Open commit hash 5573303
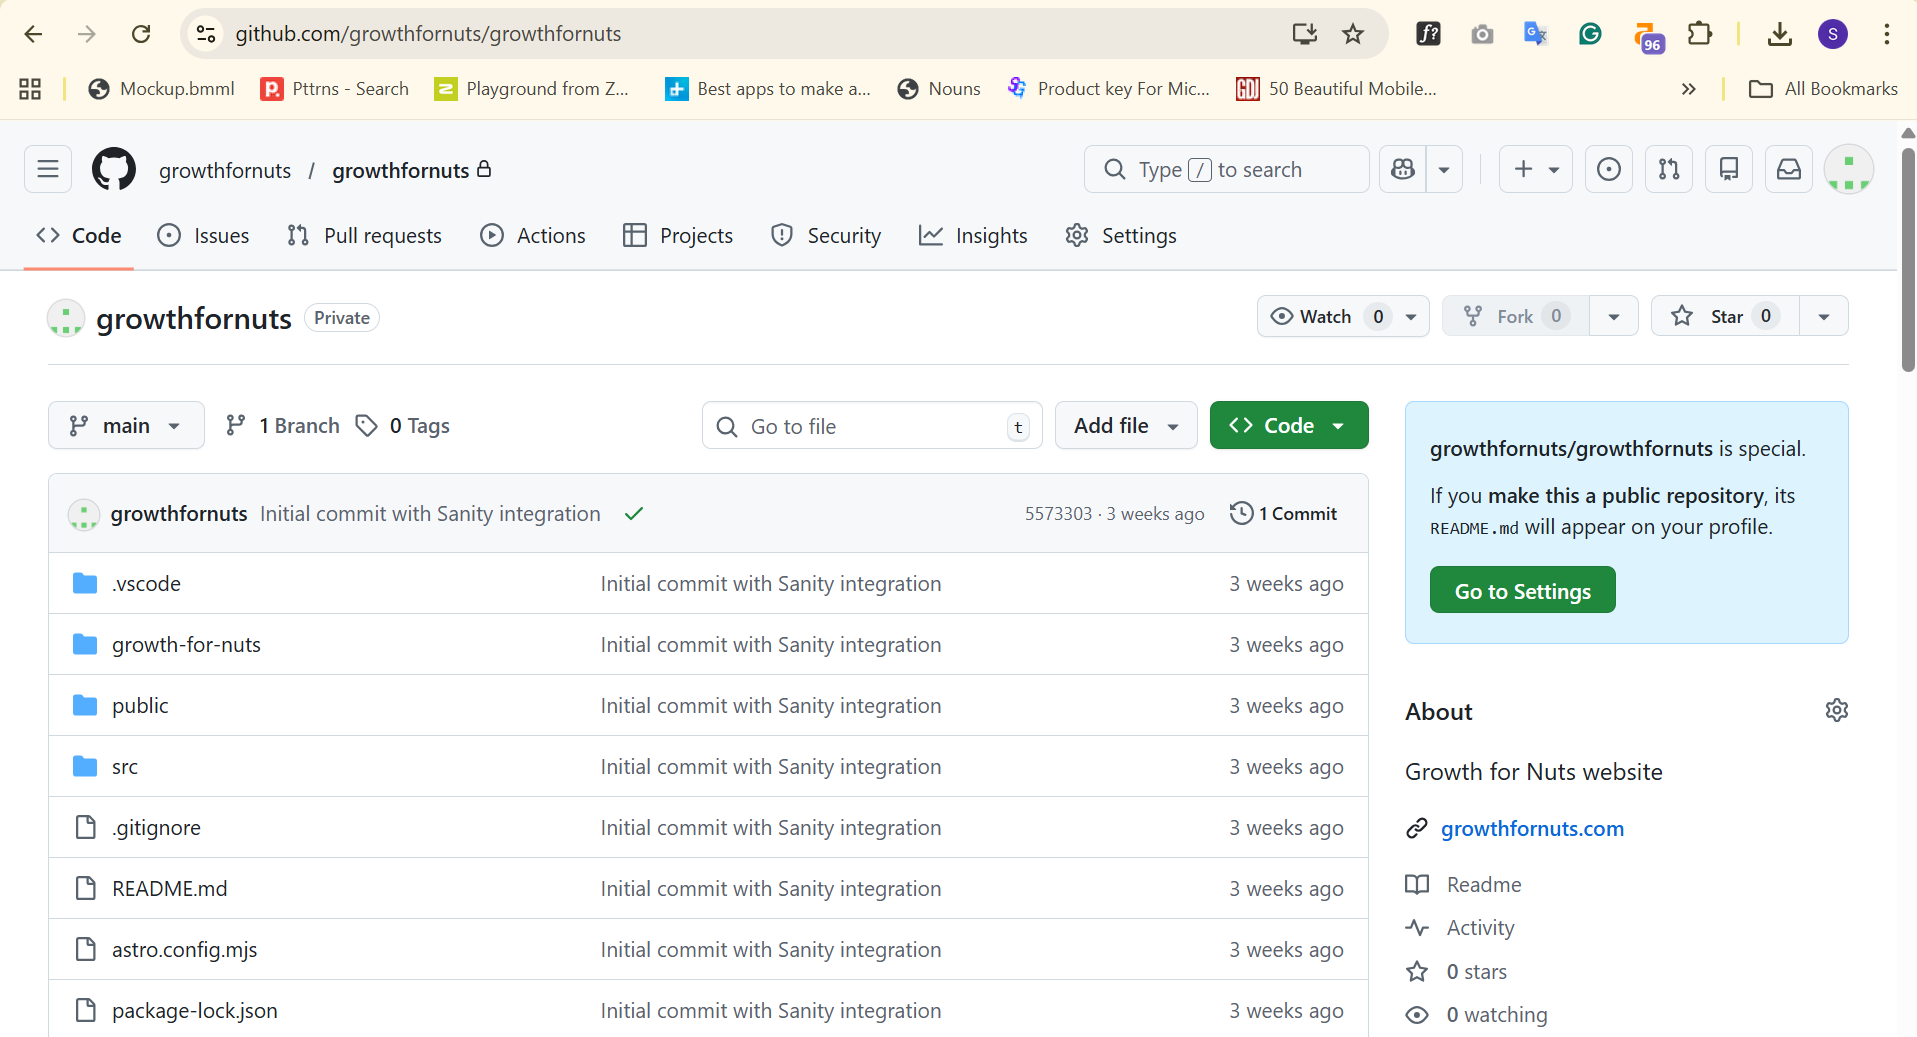 (x=1058, y=514)
